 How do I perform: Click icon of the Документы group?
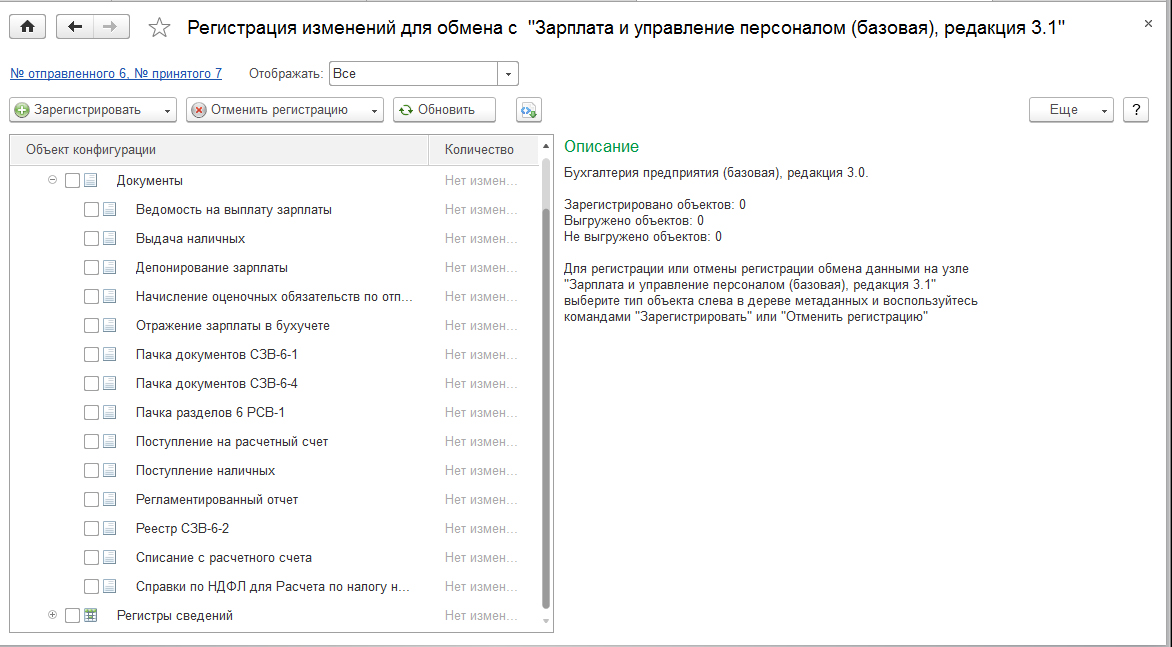91,181
